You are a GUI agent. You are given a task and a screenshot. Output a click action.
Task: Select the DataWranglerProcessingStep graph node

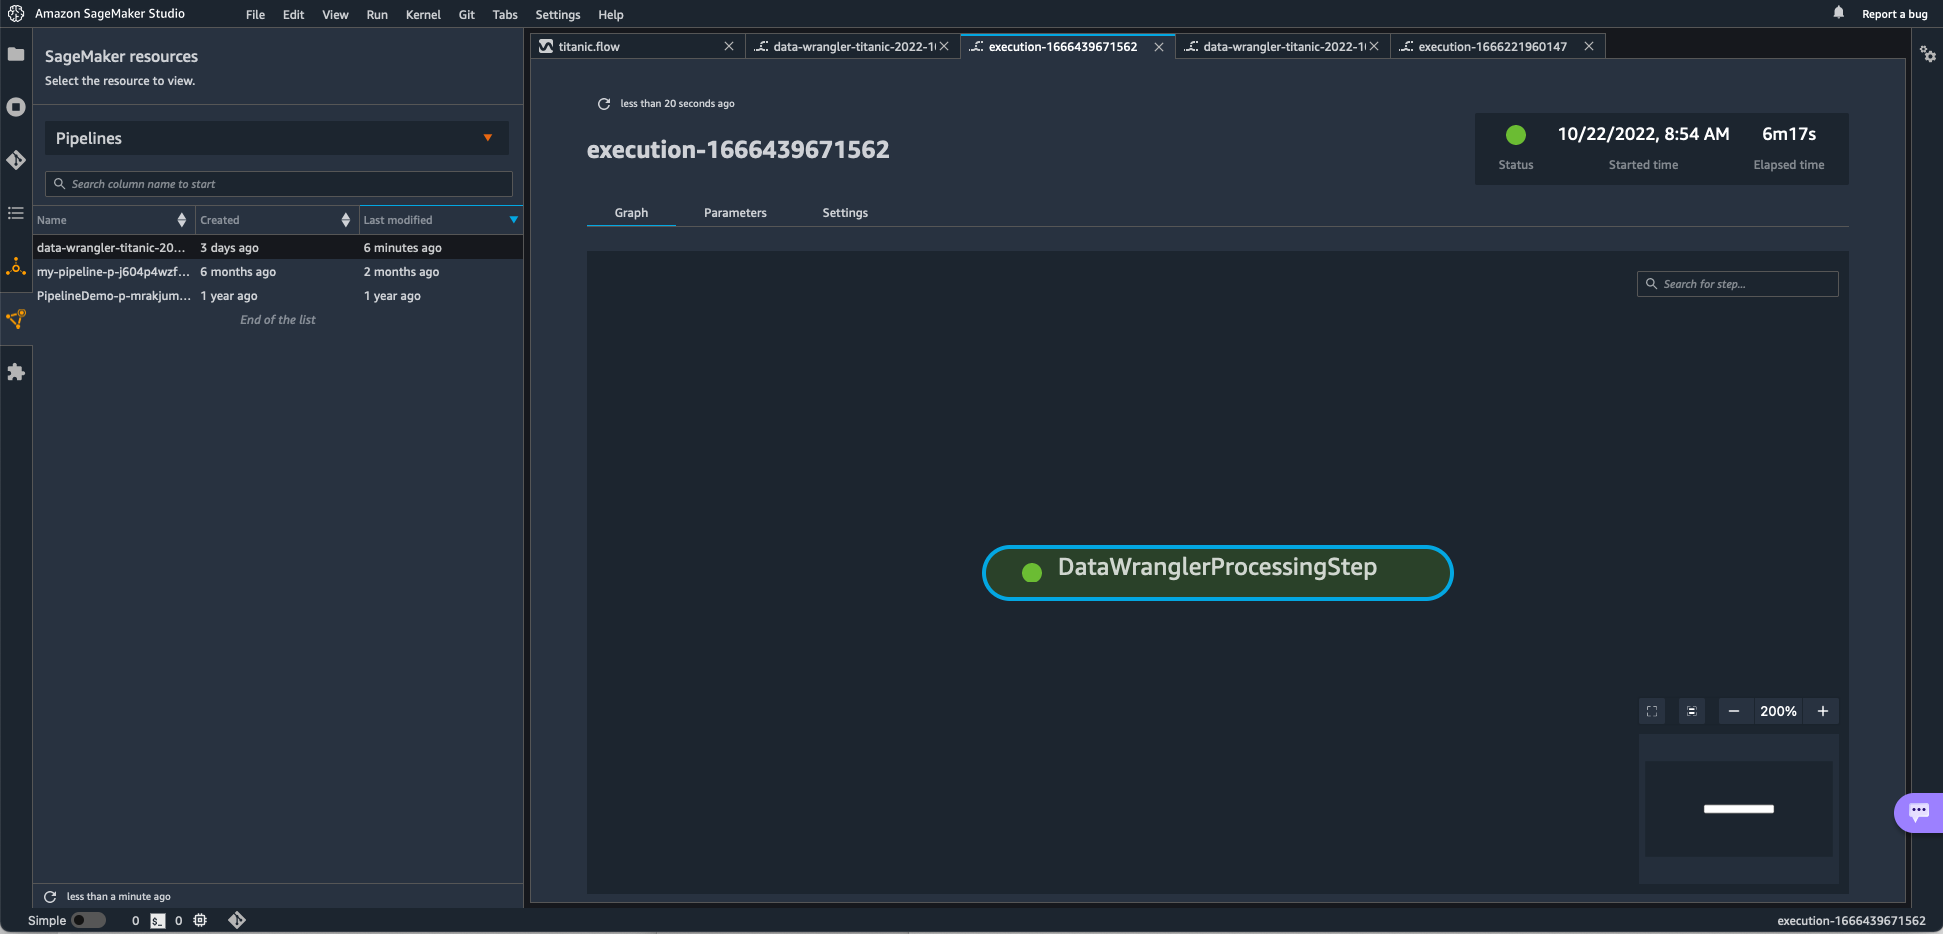1217,573
